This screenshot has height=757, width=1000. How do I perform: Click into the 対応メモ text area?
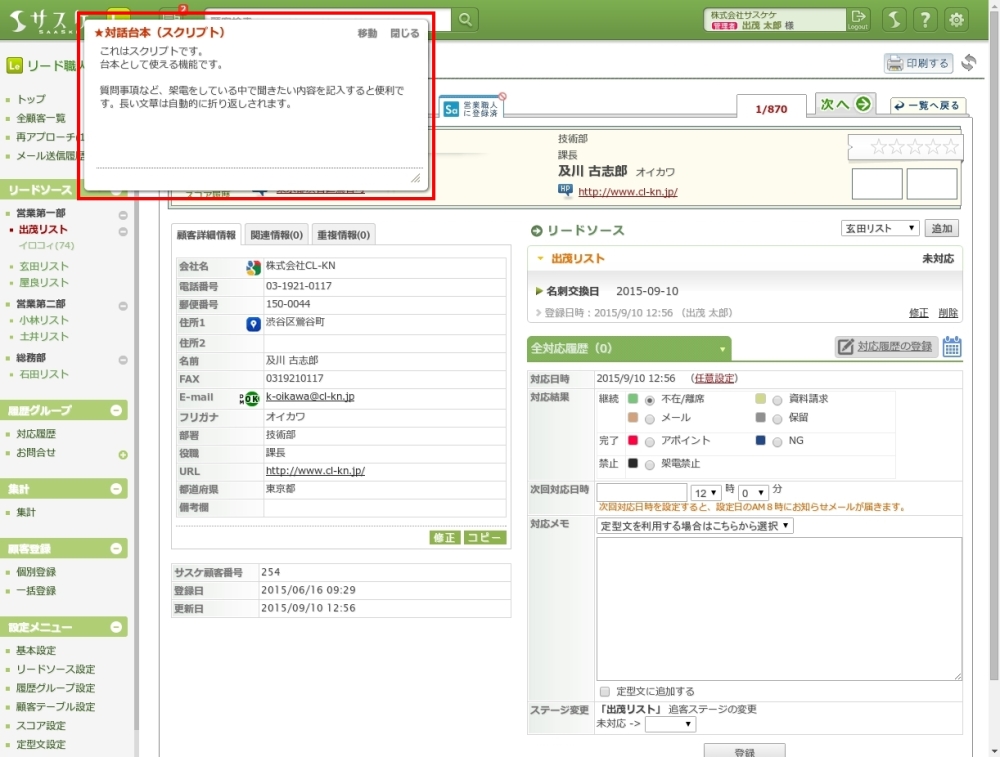point(779,608)
